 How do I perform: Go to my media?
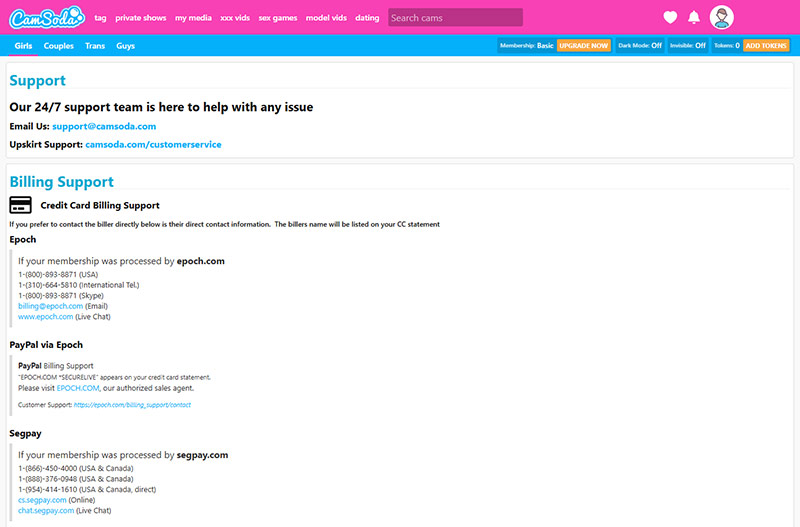[x=193, y=18]
